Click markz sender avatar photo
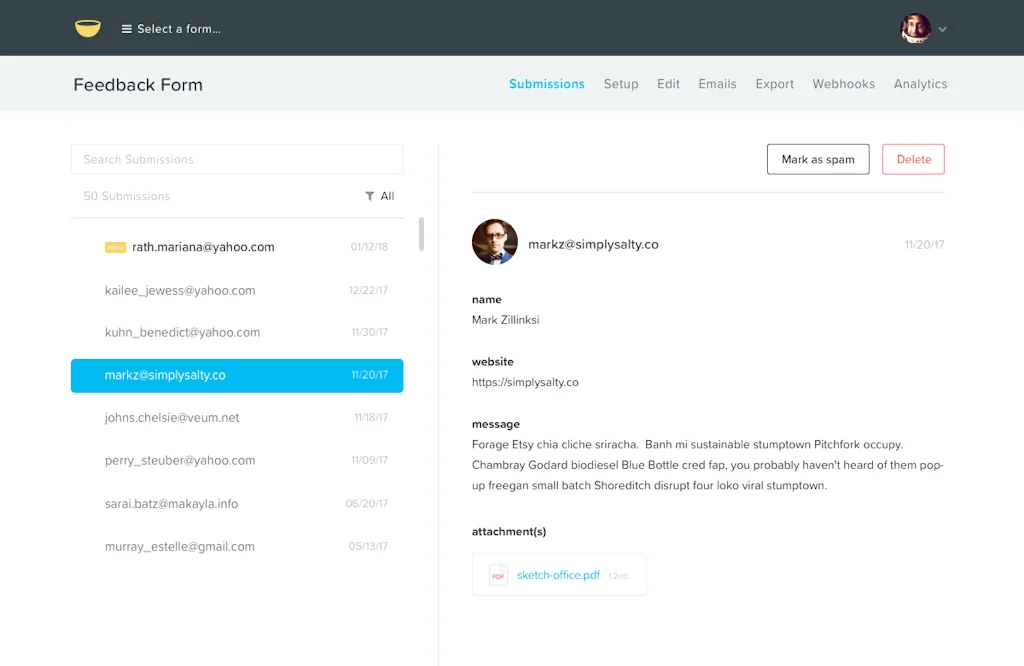Screen dimensions: 1024x666 494,243
